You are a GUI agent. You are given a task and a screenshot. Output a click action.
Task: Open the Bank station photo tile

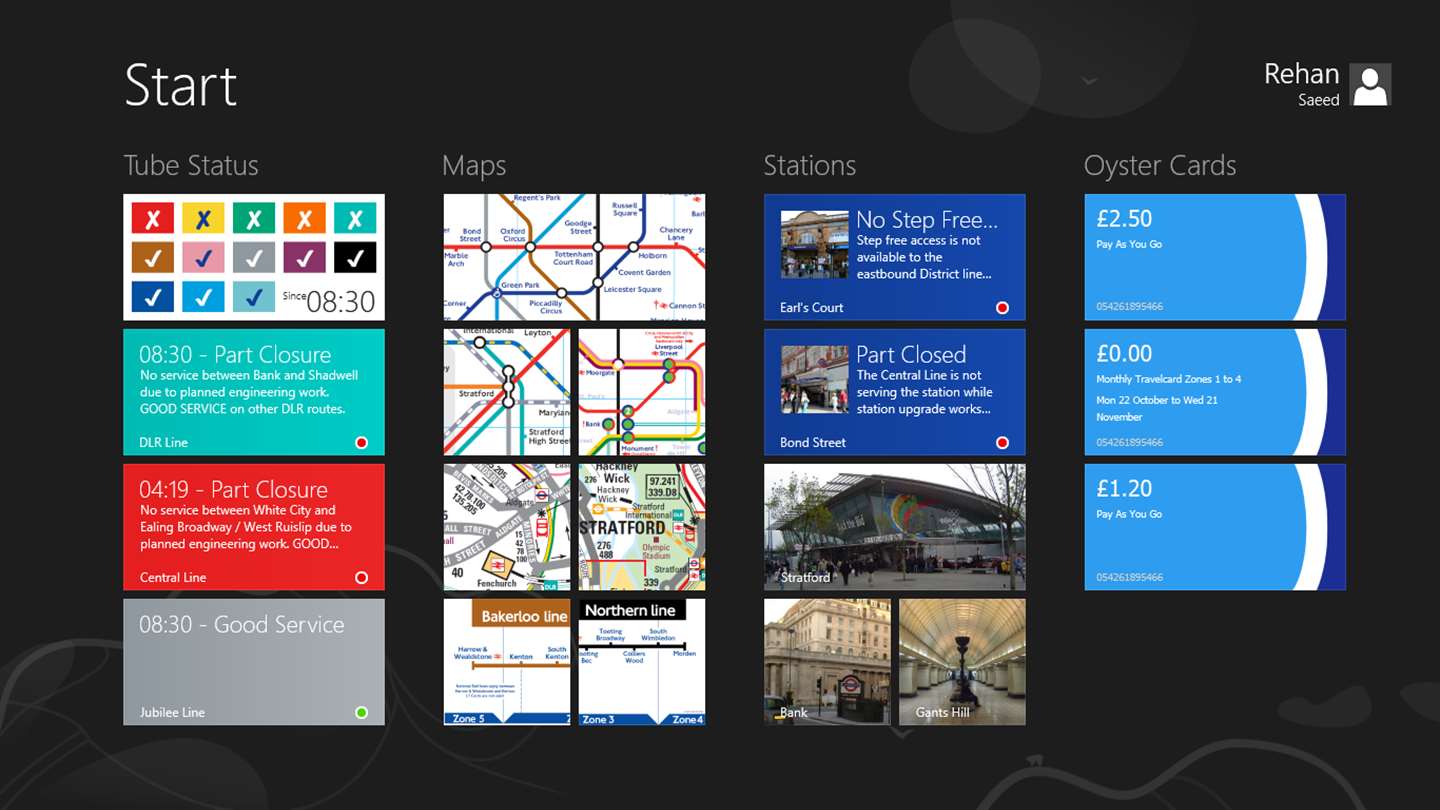[827, 662]
